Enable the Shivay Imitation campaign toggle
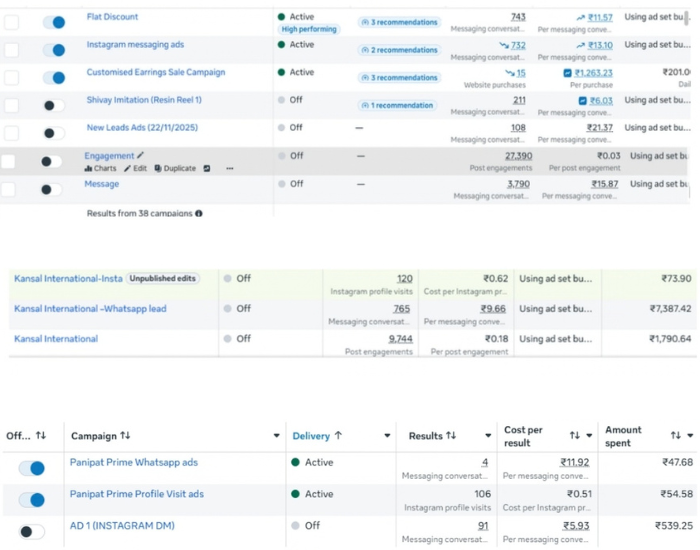Image resolution: width=700 pixels, height=550 pixels. [54, 105]
